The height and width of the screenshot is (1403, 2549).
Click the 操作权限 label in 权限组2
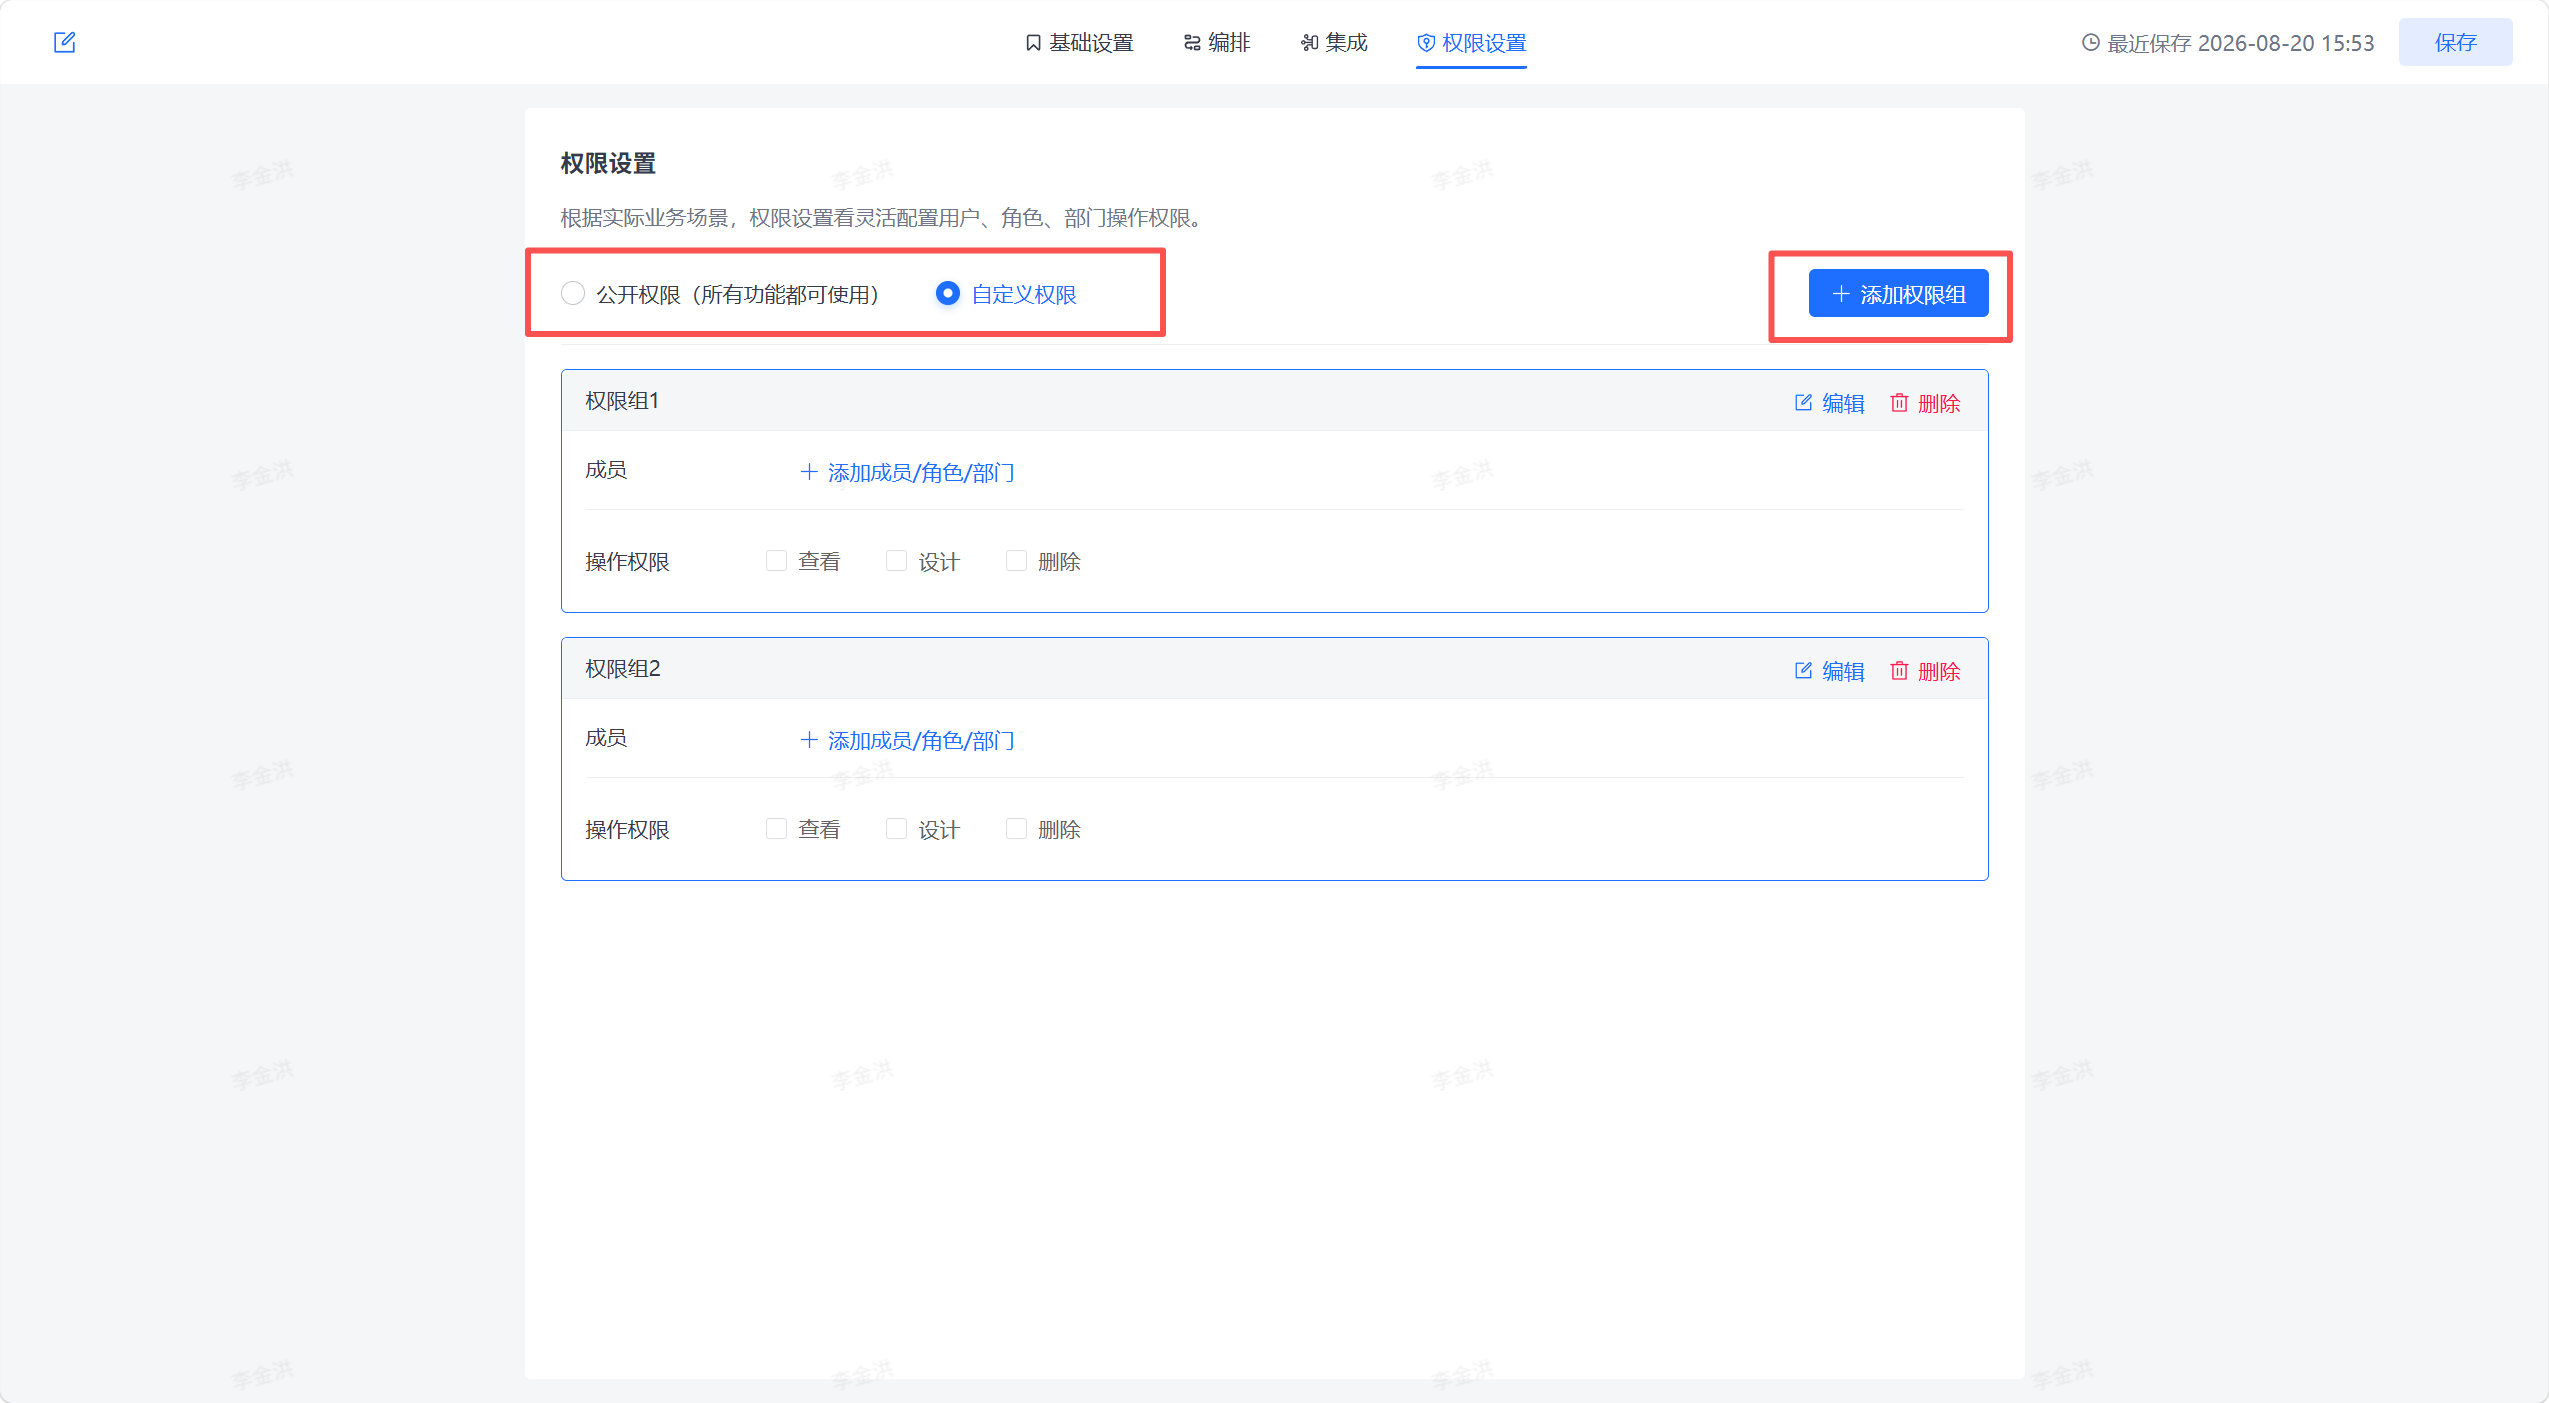(x=627, y=830)
